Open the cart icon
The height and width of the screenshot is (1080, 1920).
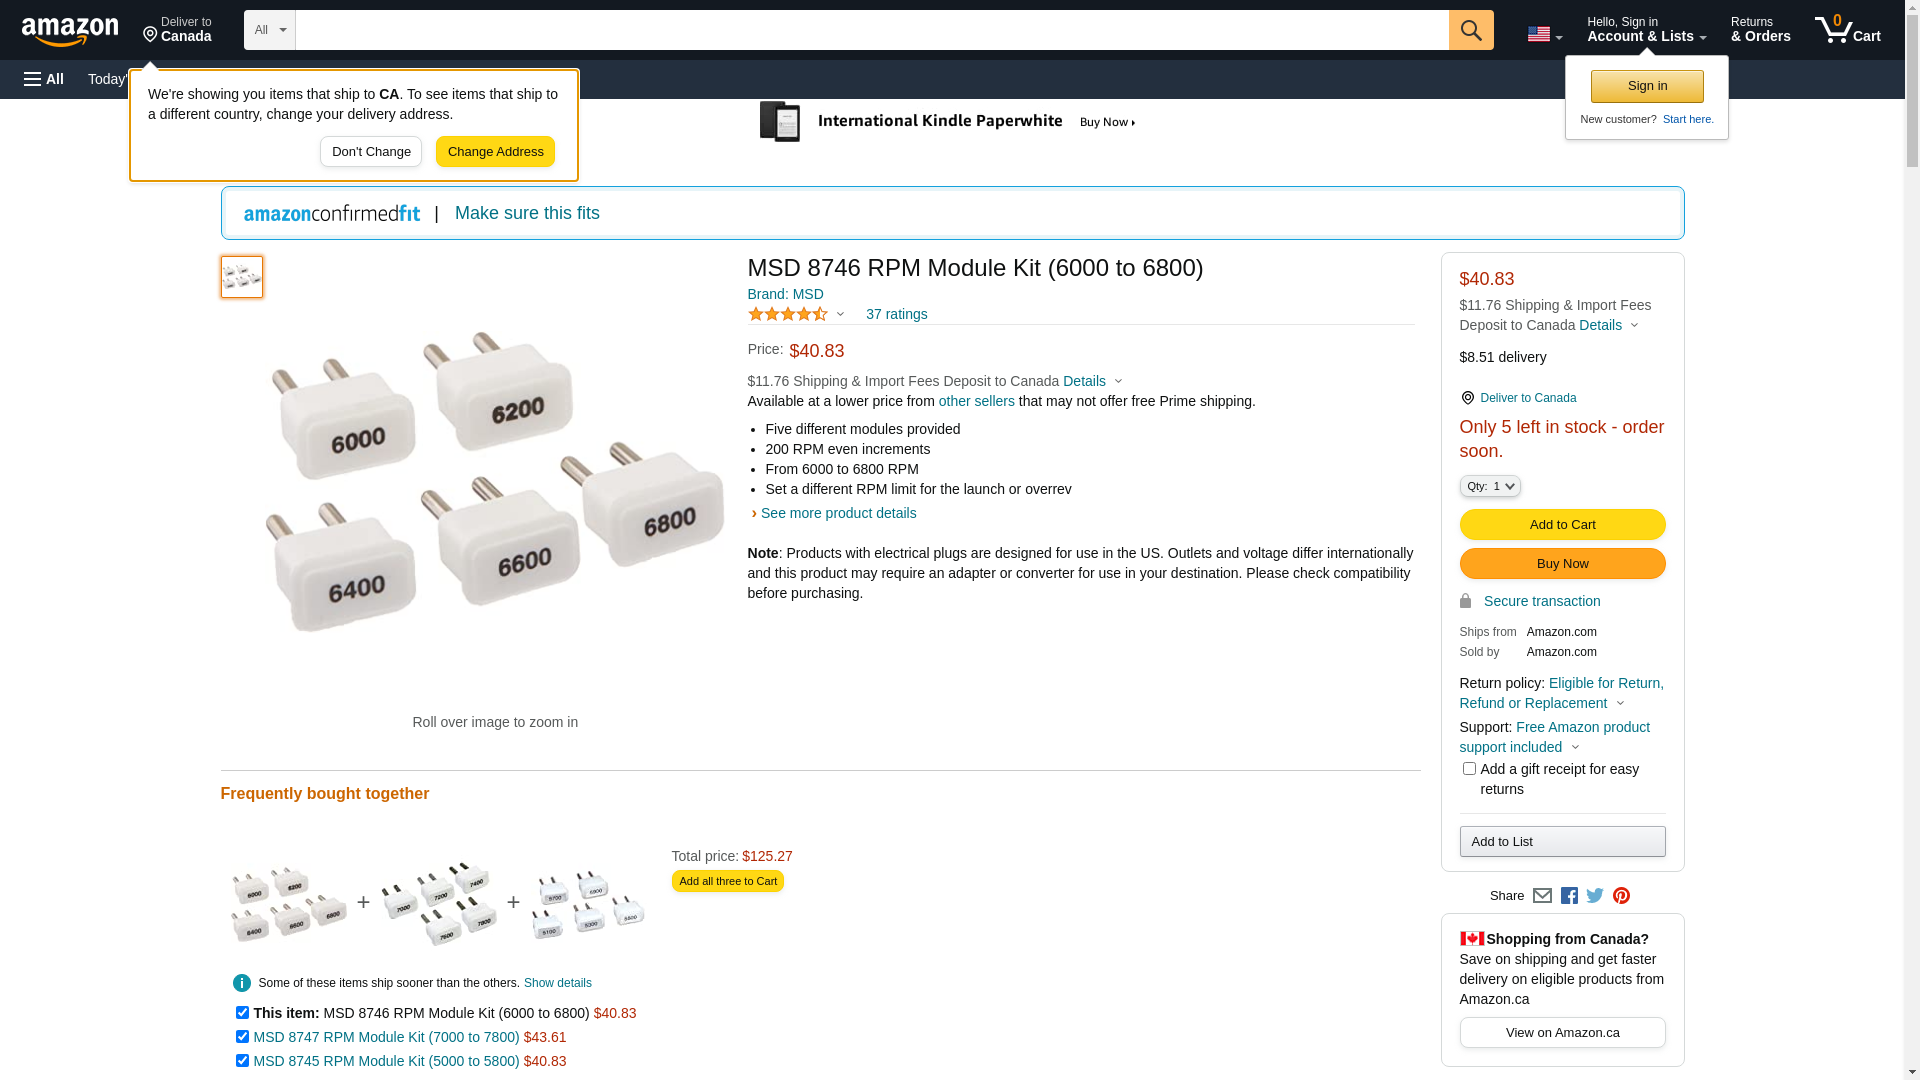[x=1846, y=30]
